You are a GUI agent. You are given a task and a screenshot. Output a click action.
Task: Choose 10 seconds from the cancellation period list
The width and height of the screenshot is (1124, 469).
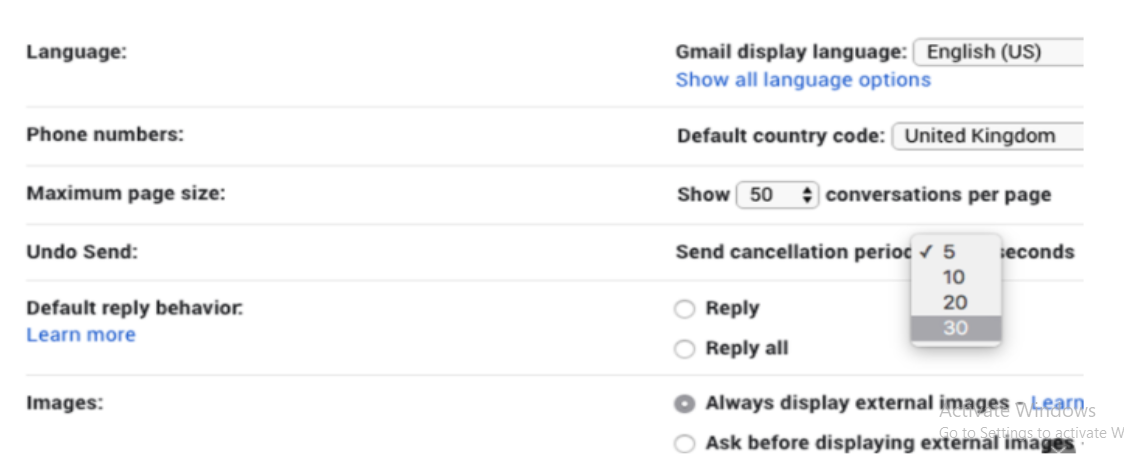(x=953, y=277)
